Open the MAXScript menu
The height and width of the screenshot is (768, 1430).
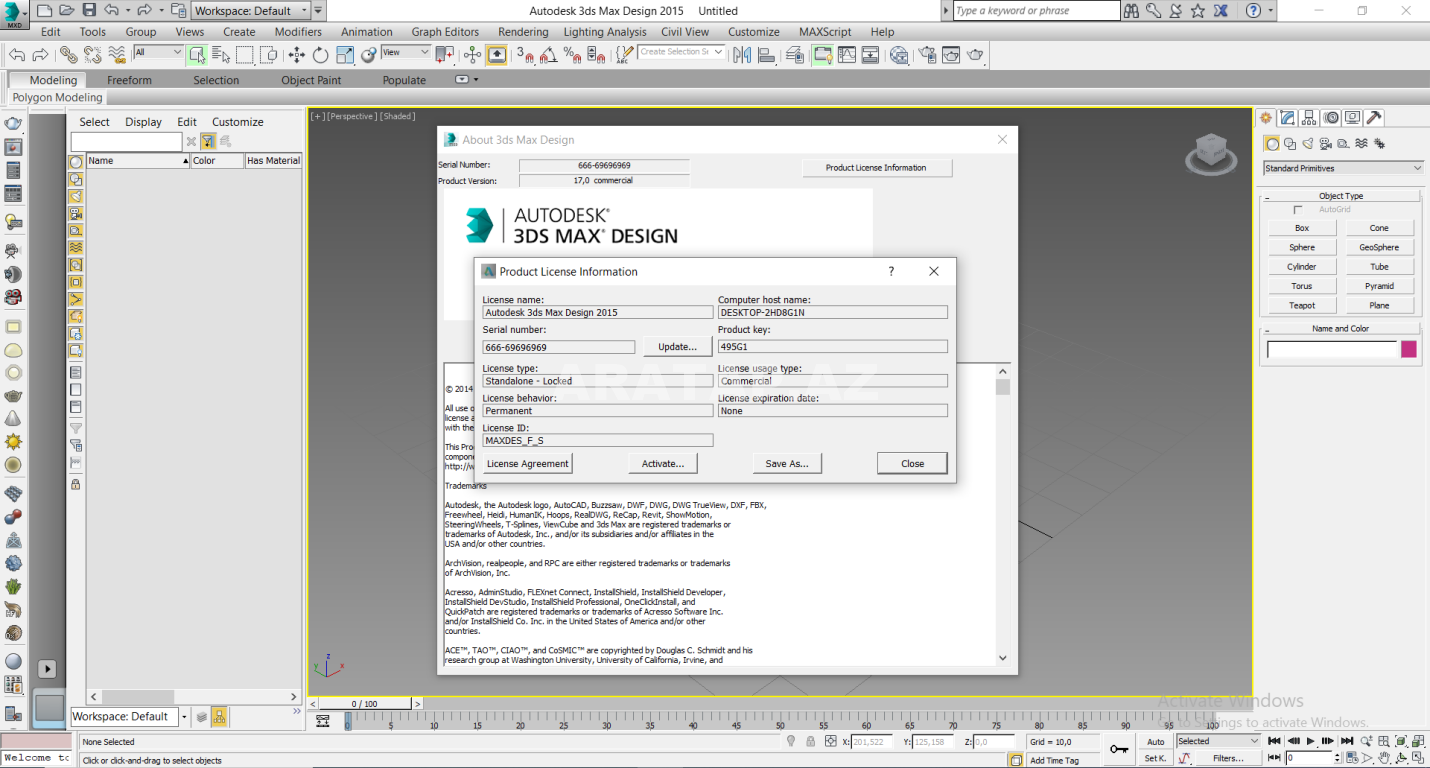pos(824,32)
